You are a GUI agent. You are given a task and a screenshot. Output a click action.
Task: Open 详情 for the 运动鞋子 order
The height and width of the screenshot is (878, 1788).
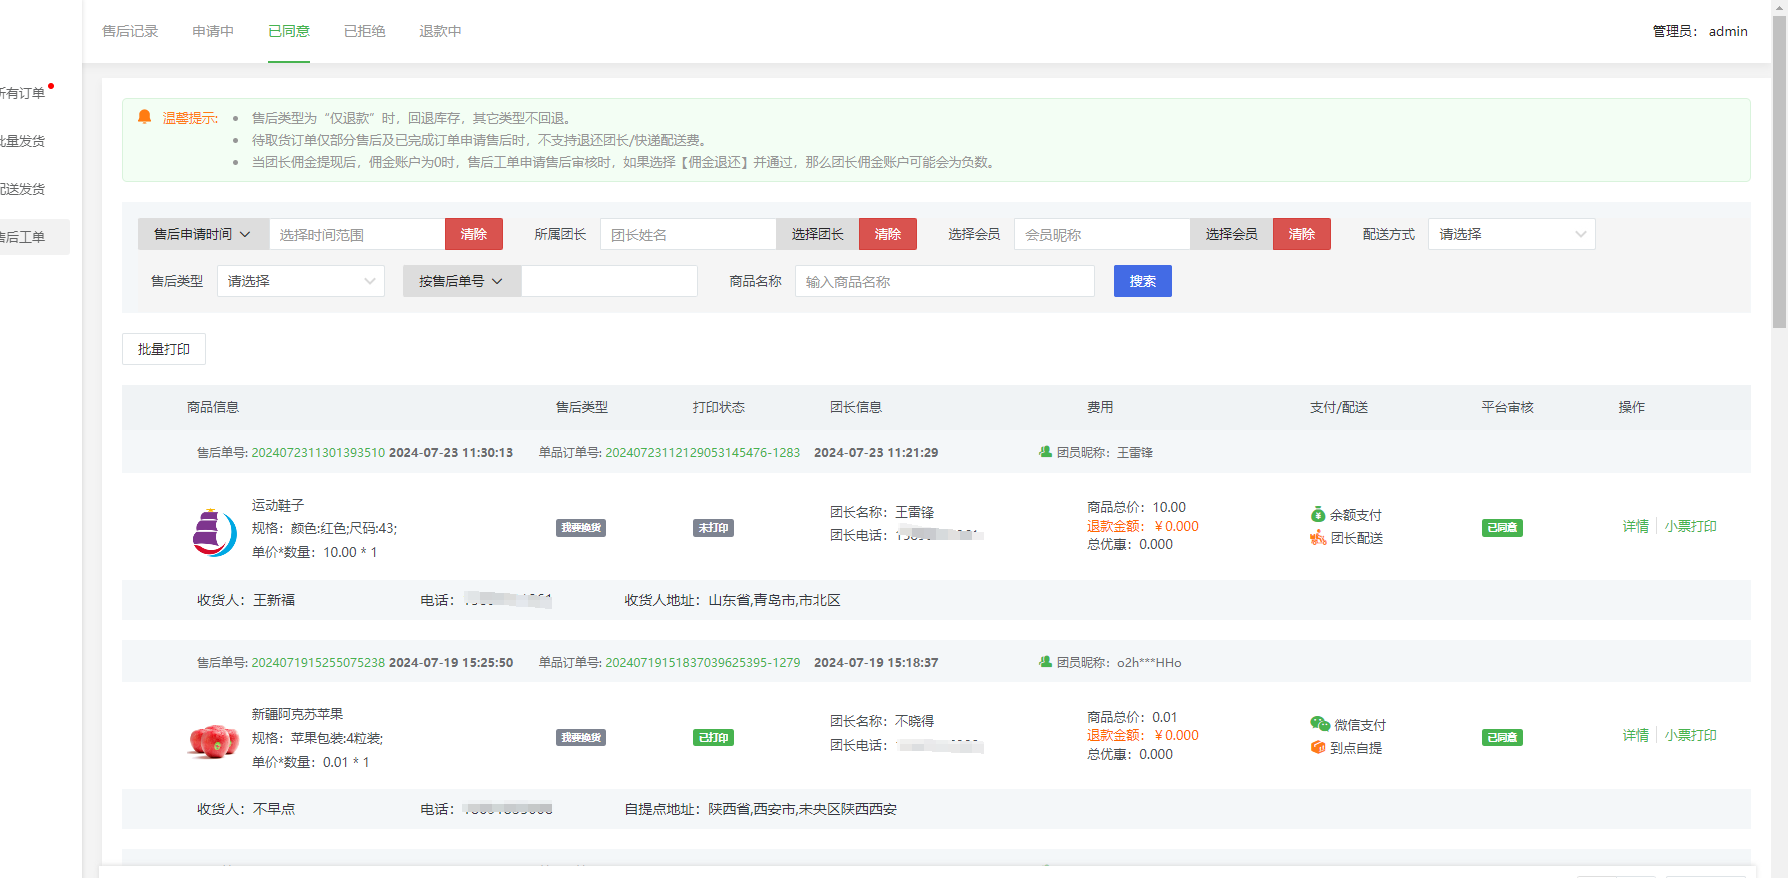click(1635, 526)
